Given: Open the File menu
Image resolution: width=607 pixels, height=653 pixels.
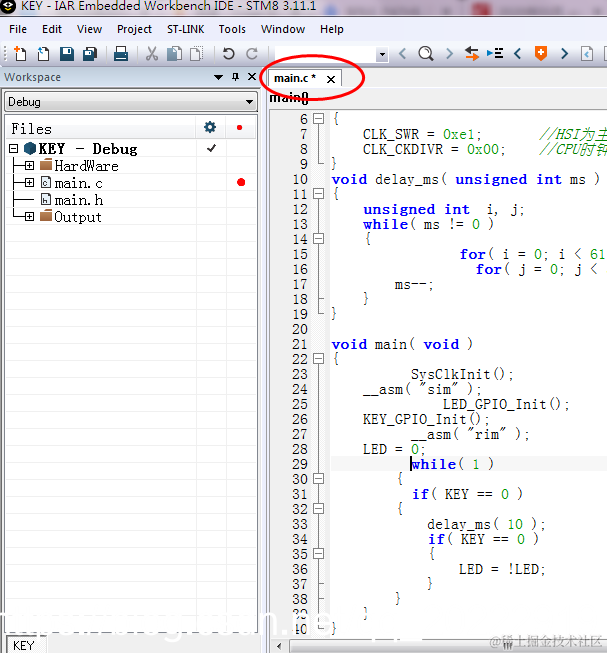Looking at the screenshot, I should tap(18, 29).
